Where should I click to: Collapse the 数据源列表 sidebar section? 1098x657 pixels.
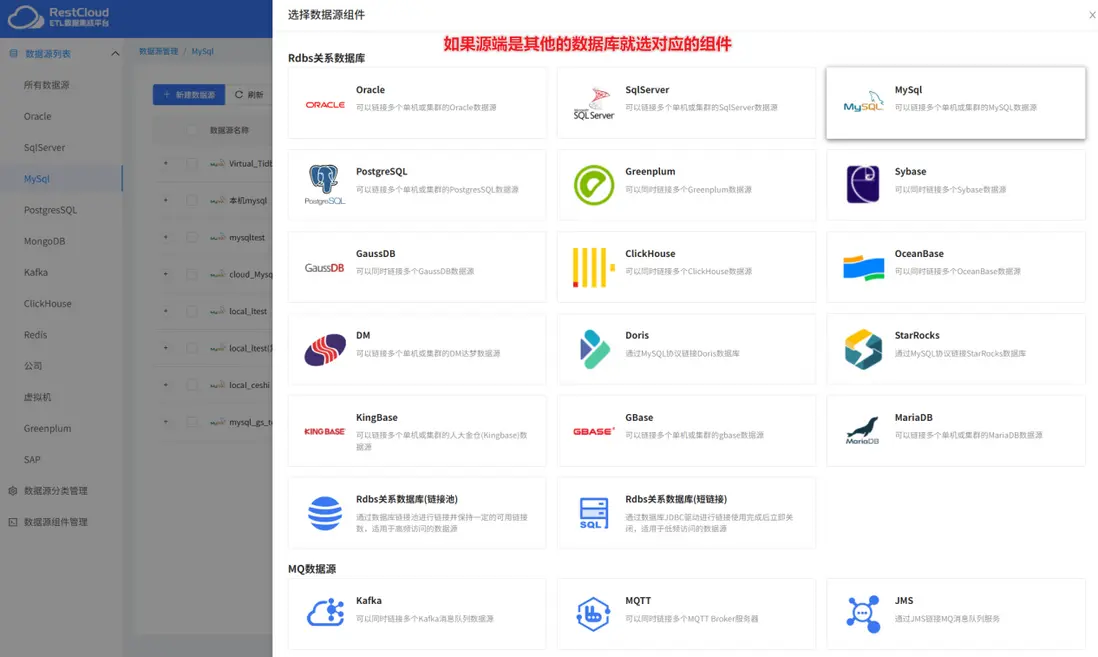[115, 53]
